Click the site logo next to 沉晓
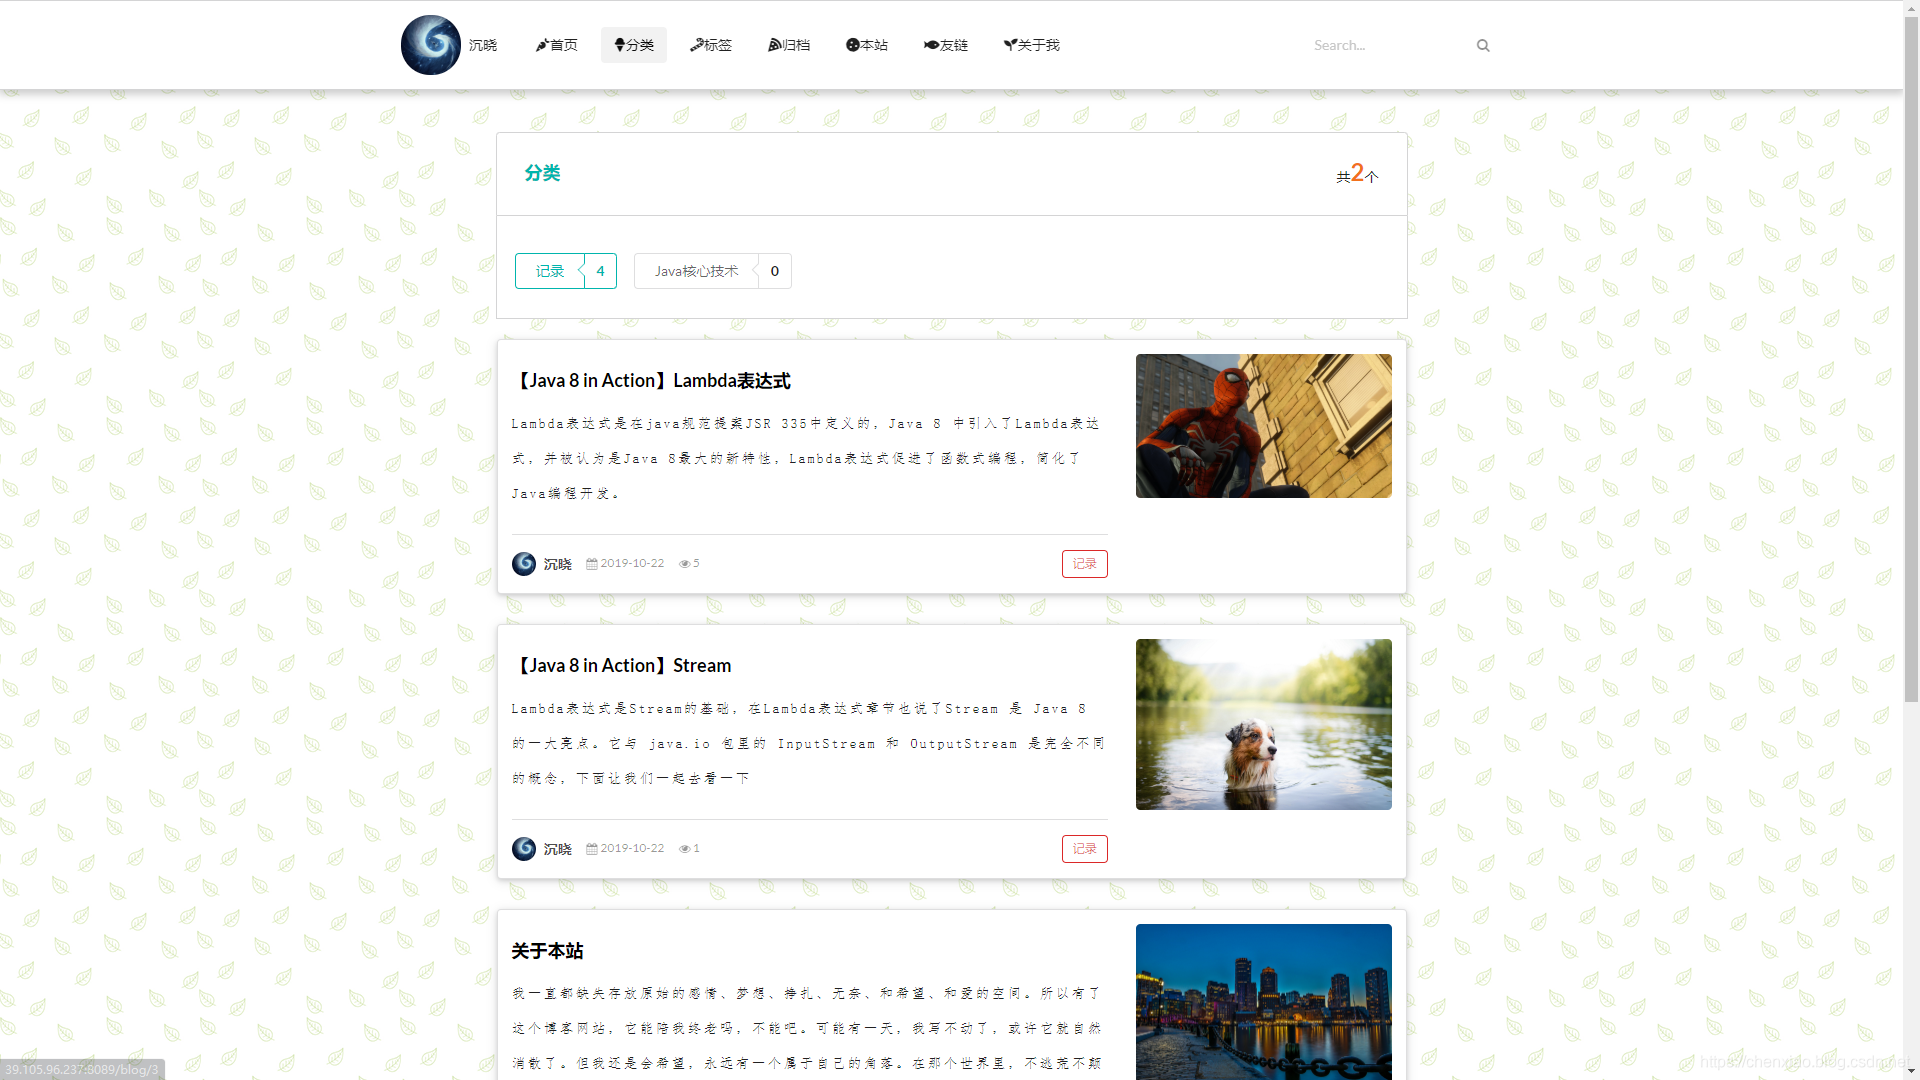 [x=430, y=44]
